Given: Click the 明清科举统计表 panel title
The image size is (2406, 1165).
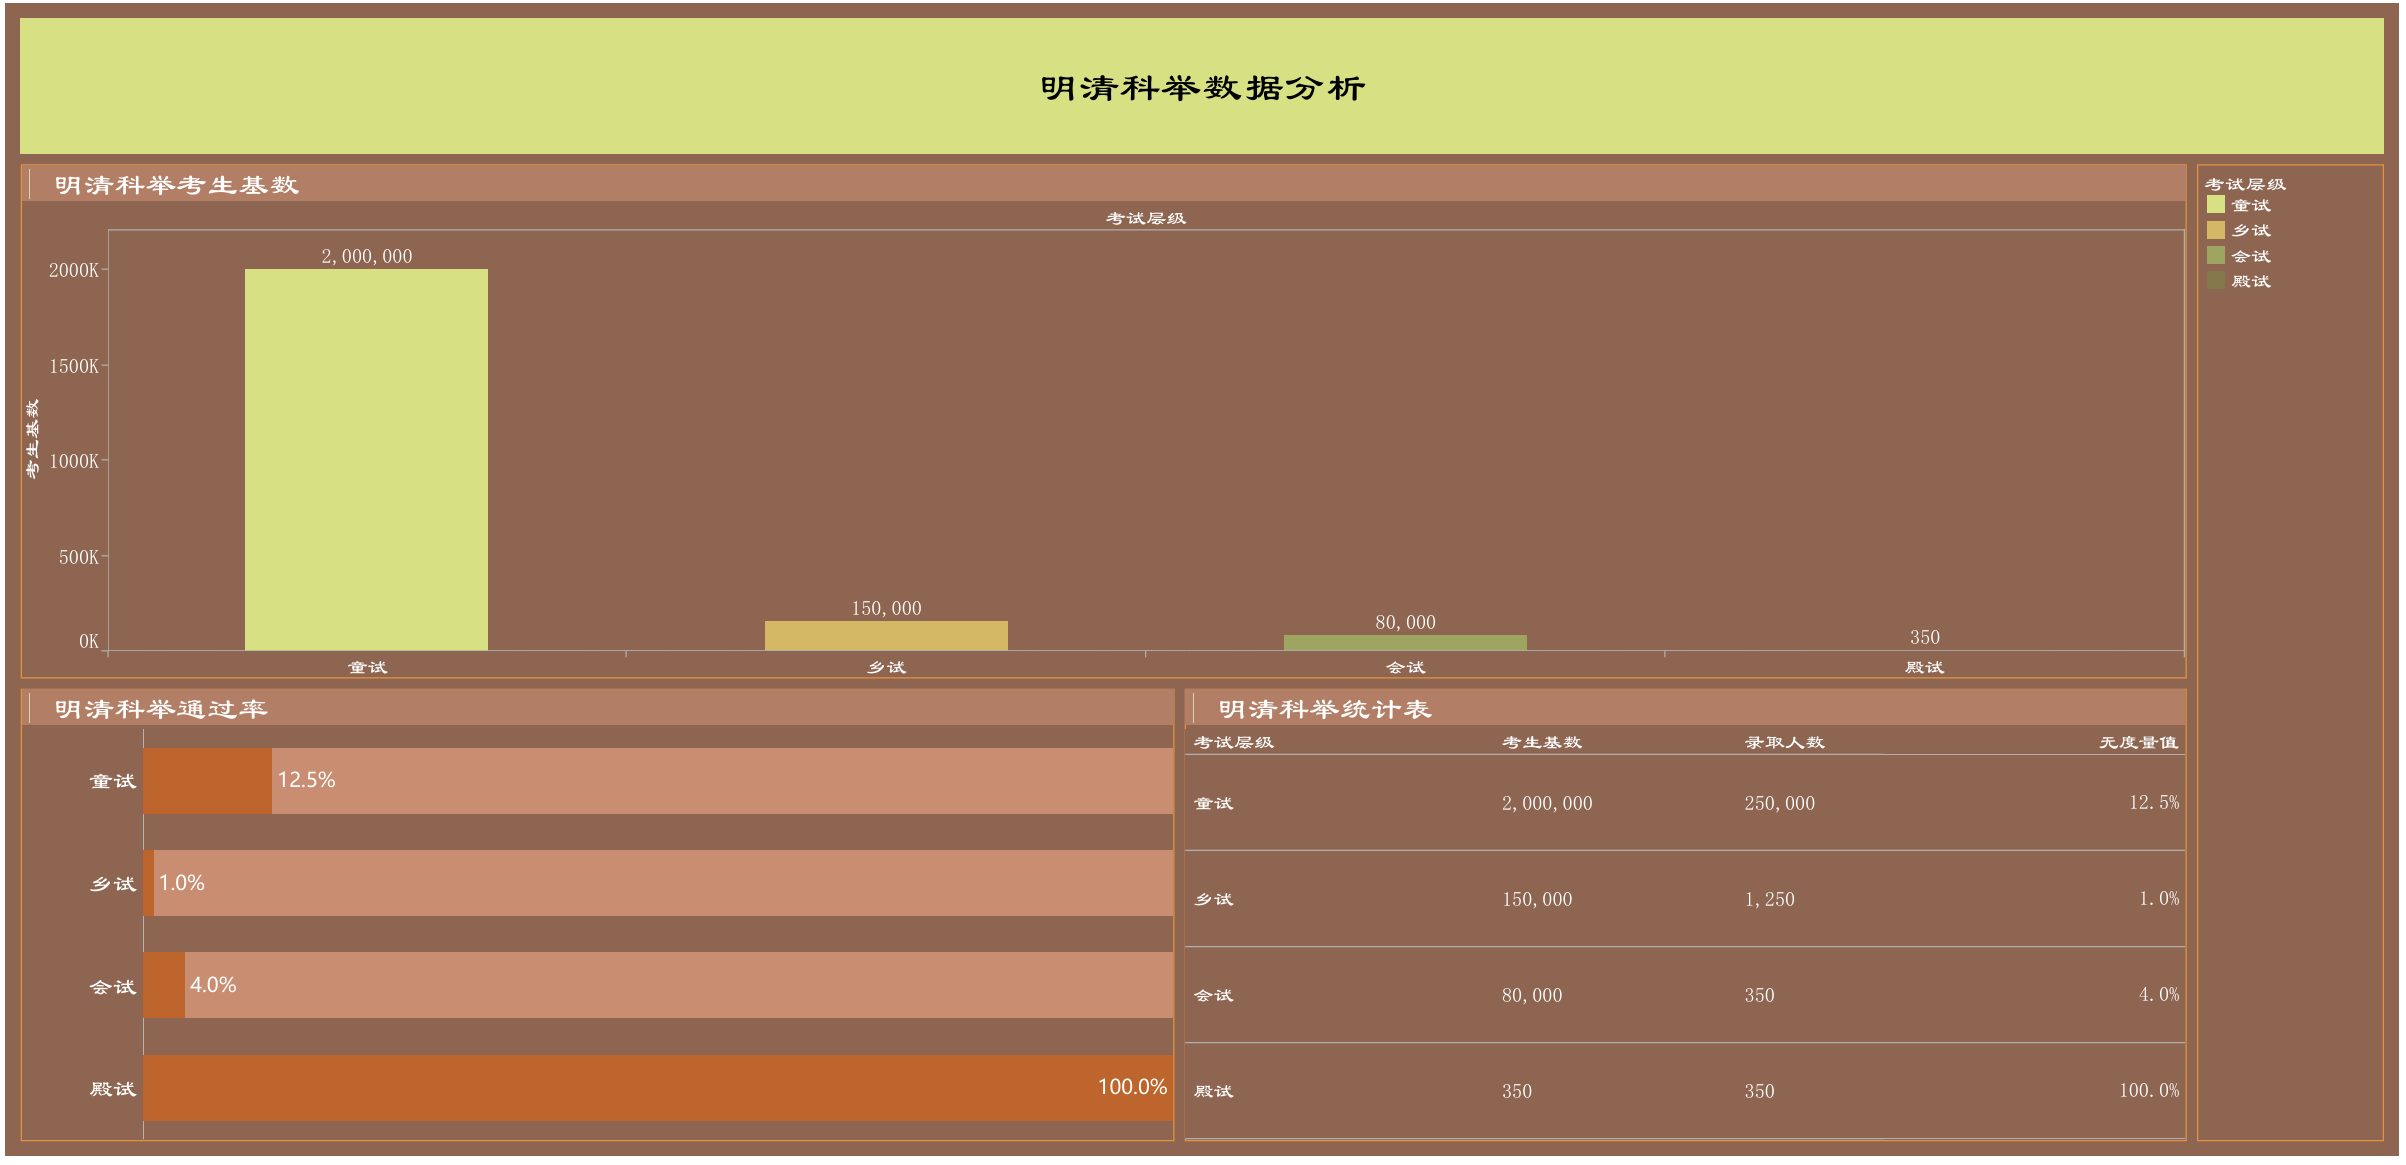Looking at the screenshot, I should click(x=1324, y=709).
